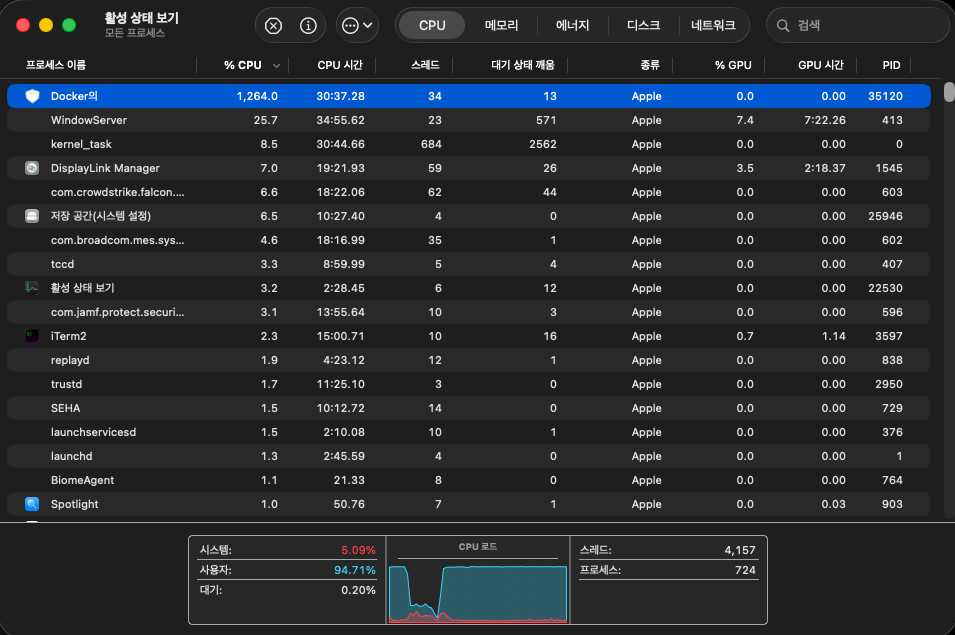Click the 스레드 count 4,157

click(x=740, y=550)
